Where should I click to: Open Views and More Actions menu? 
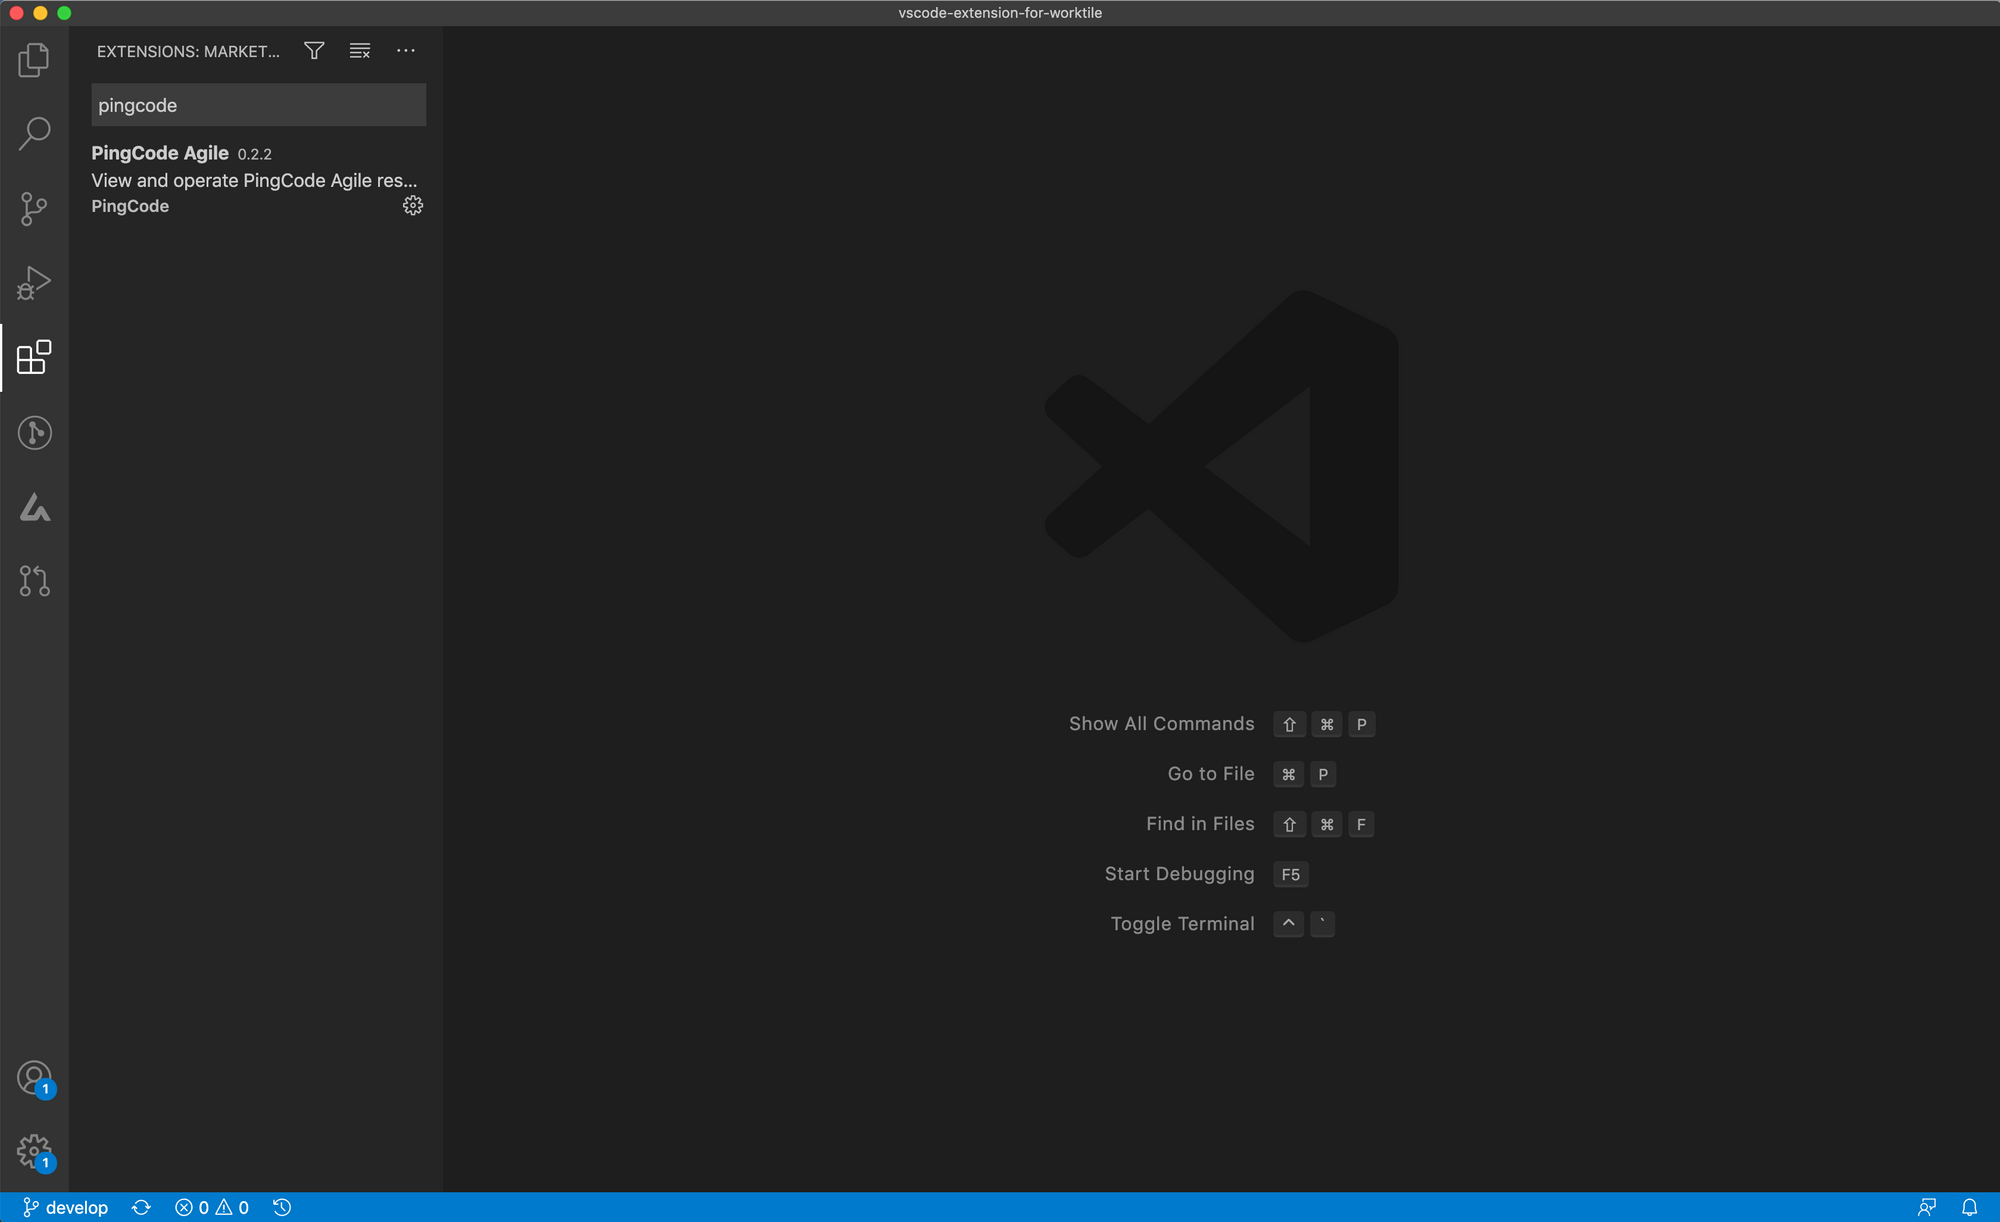(405, 51)
